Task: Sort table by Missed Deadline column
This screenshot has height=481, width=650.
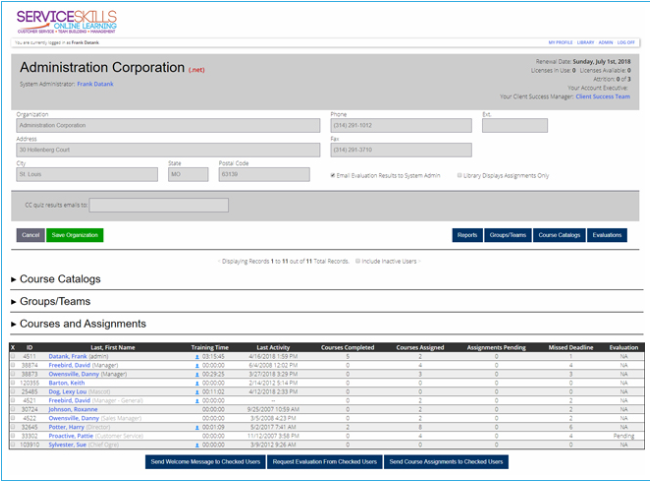Action: coord(571,347)
